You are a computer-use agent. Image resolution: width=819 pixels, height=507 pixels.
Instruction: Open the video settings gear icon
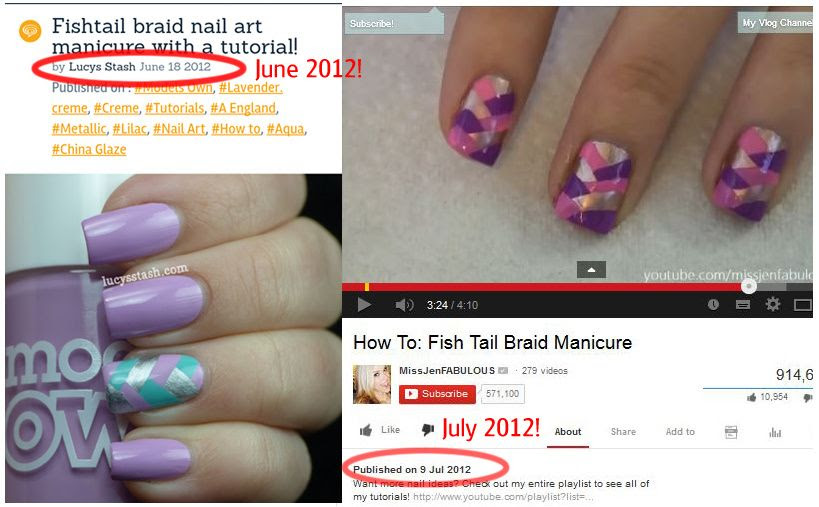point(773,304)
